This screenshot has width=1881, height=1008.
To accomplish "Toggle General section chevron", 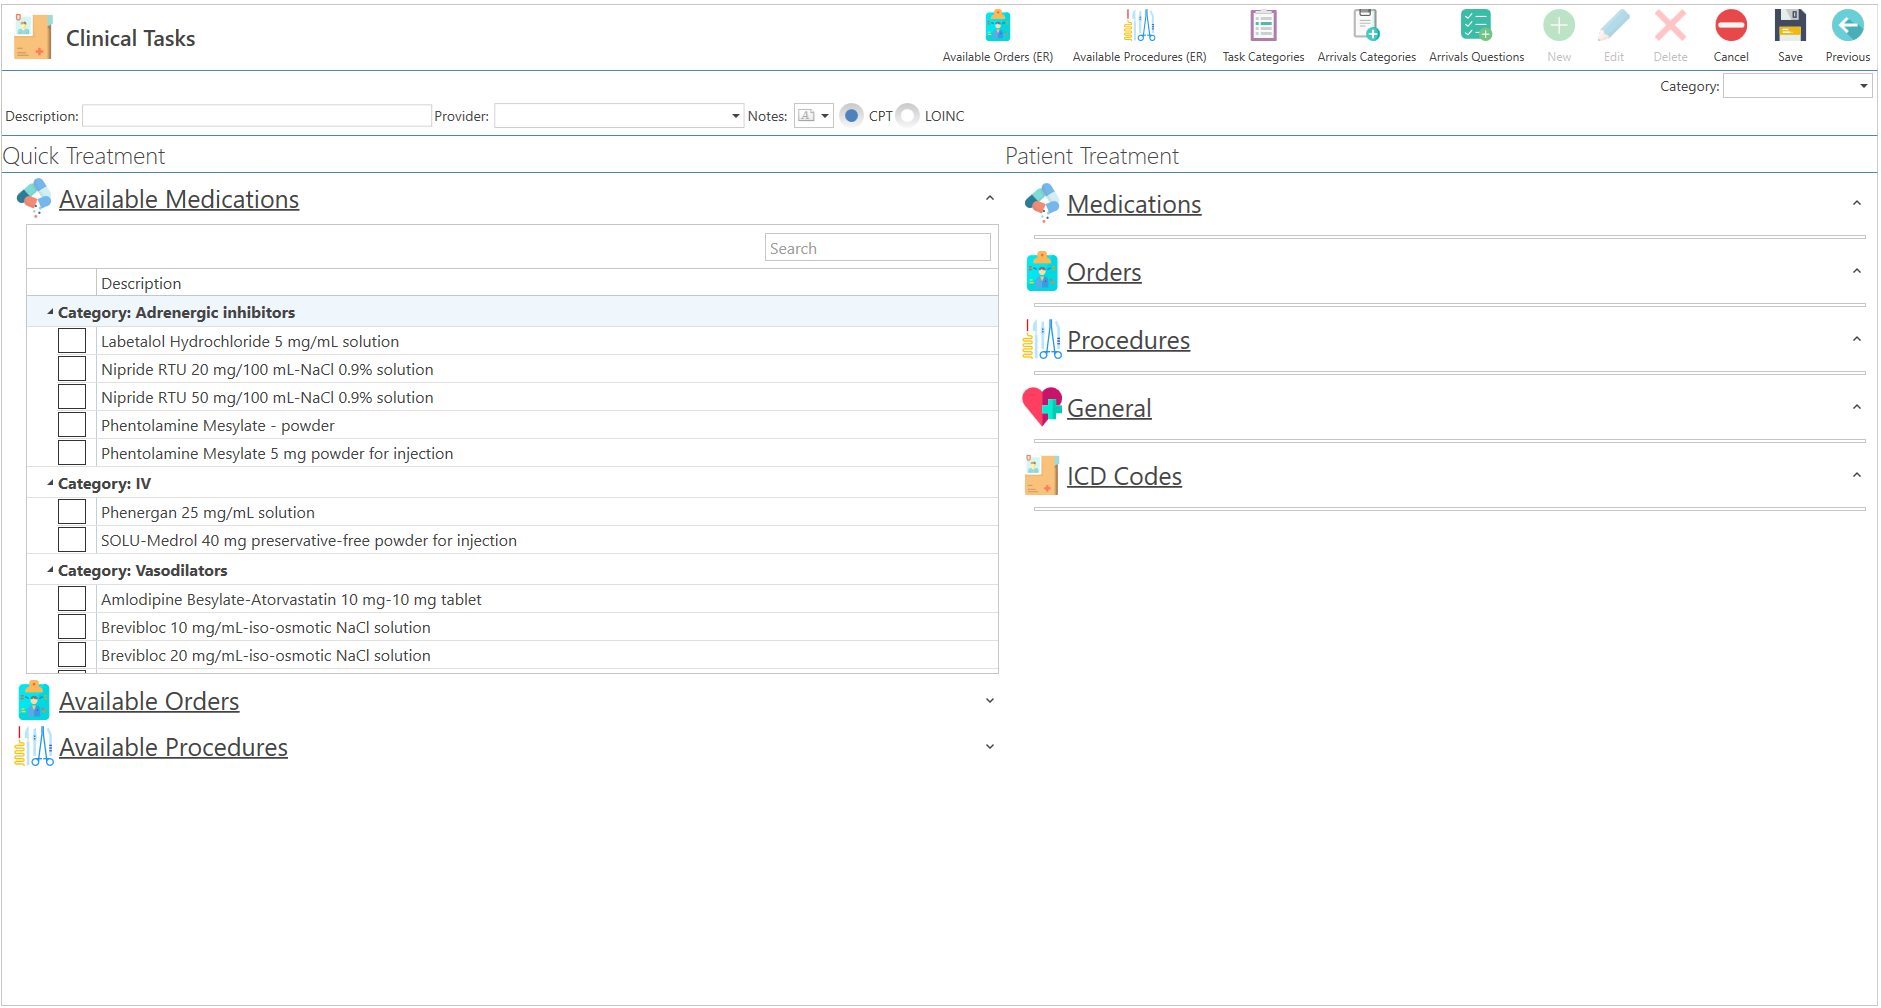I will [x=1857, y=407].
